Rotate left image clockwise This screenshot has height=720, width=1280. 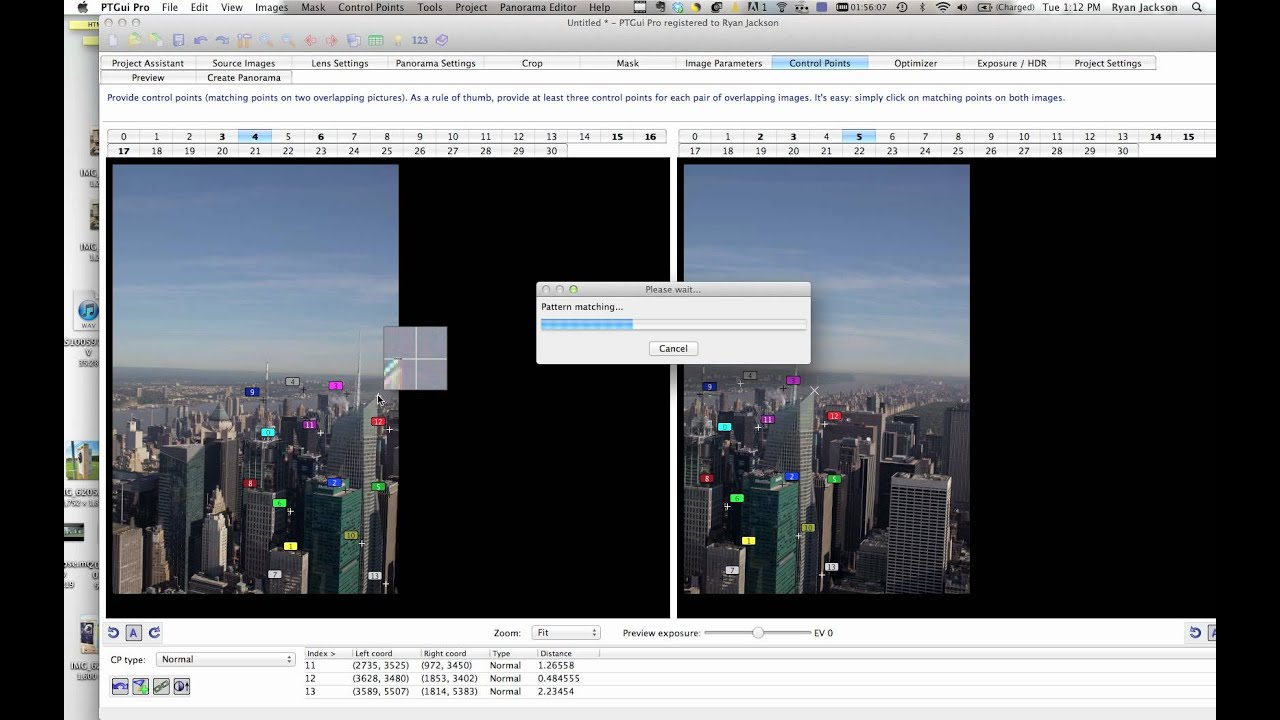coord(155,632)
